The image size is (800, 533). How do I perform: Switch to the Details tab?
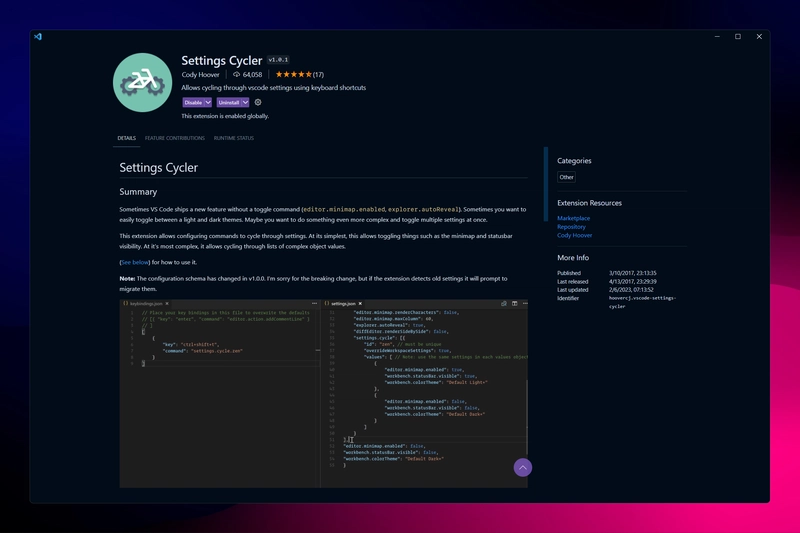pos(127,138)
